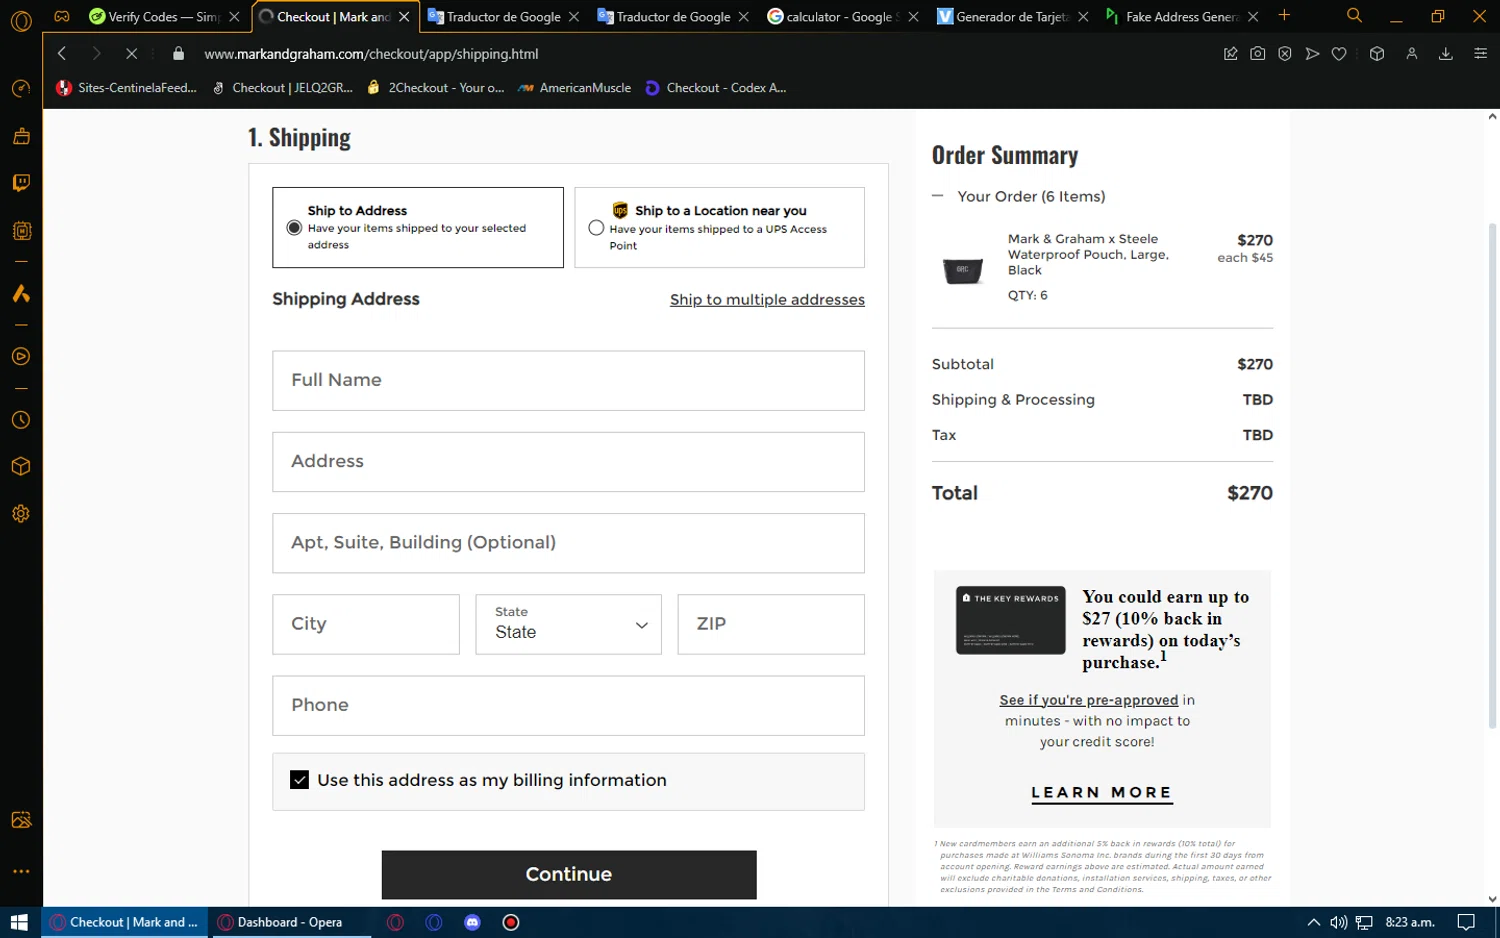The width and height of the screenshot is (1500, 938).
Task: Open the recording app red-dot taskbar icon
Action: [x=511, y=922]
